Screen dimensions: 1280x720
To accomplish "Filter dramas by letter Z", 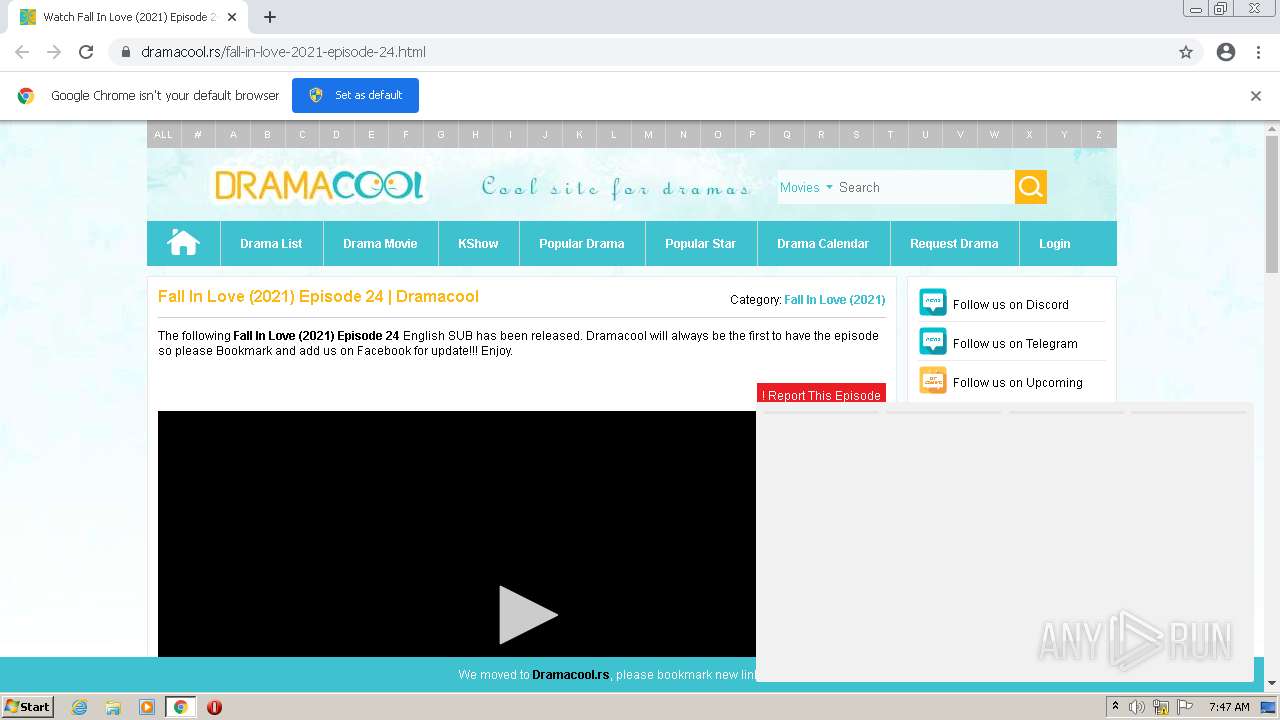I will coord(1099,134).
